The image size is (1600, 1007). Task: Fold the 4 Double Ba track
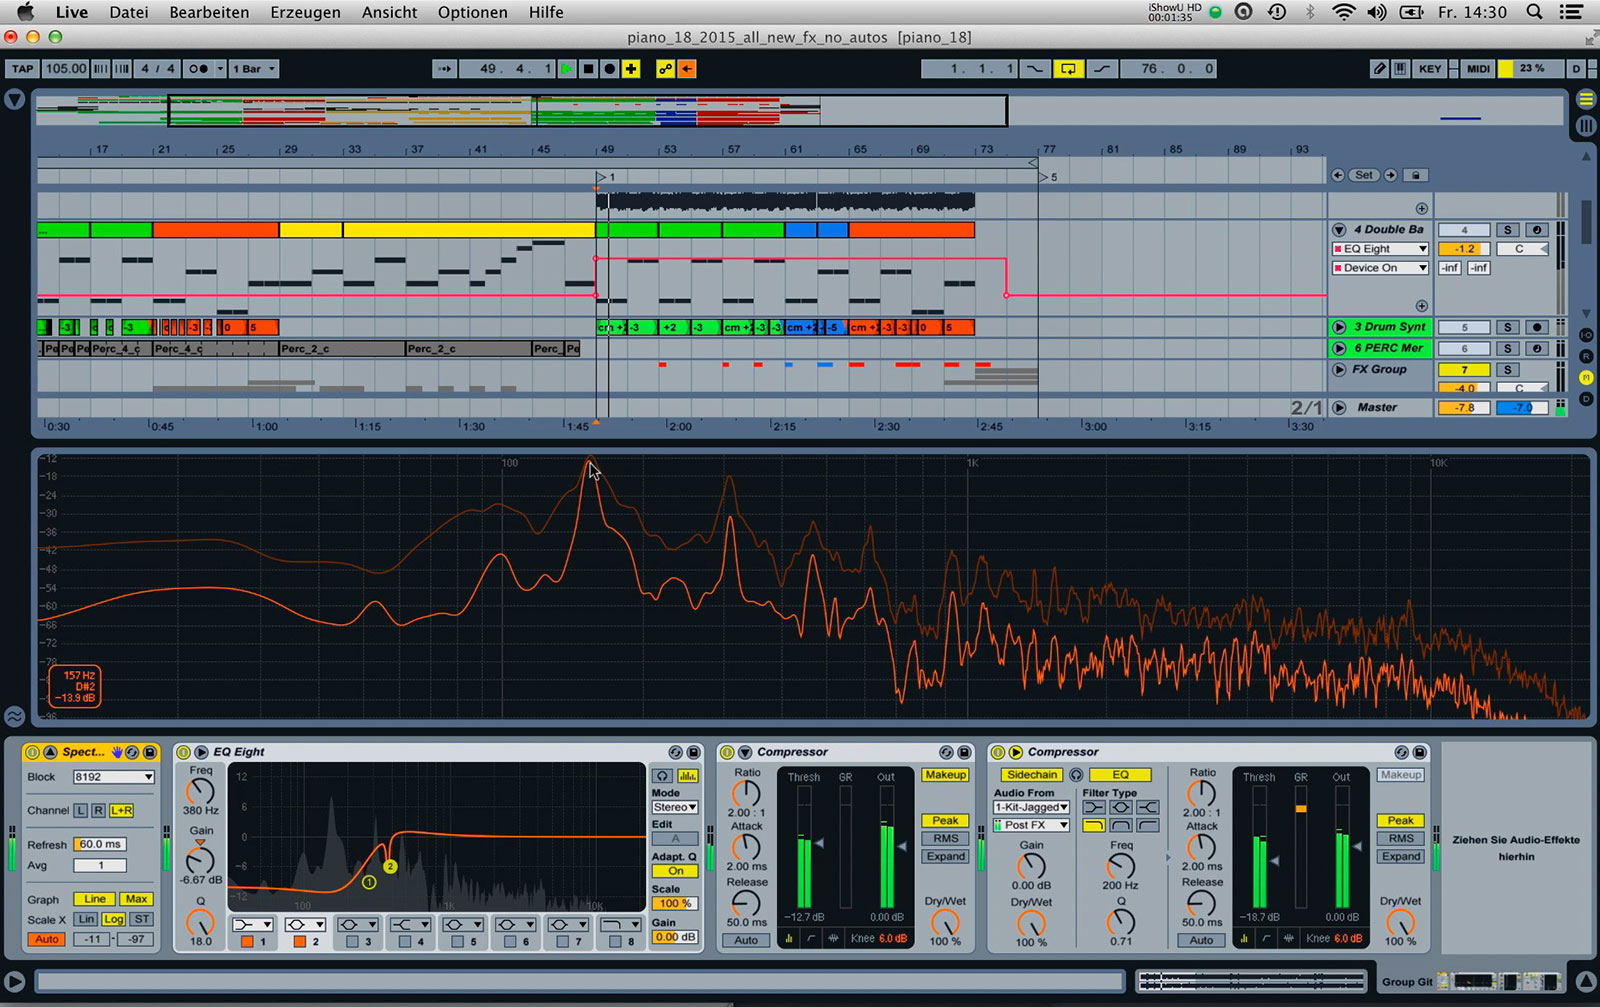pyautogui.click(x=1339, y=230)
